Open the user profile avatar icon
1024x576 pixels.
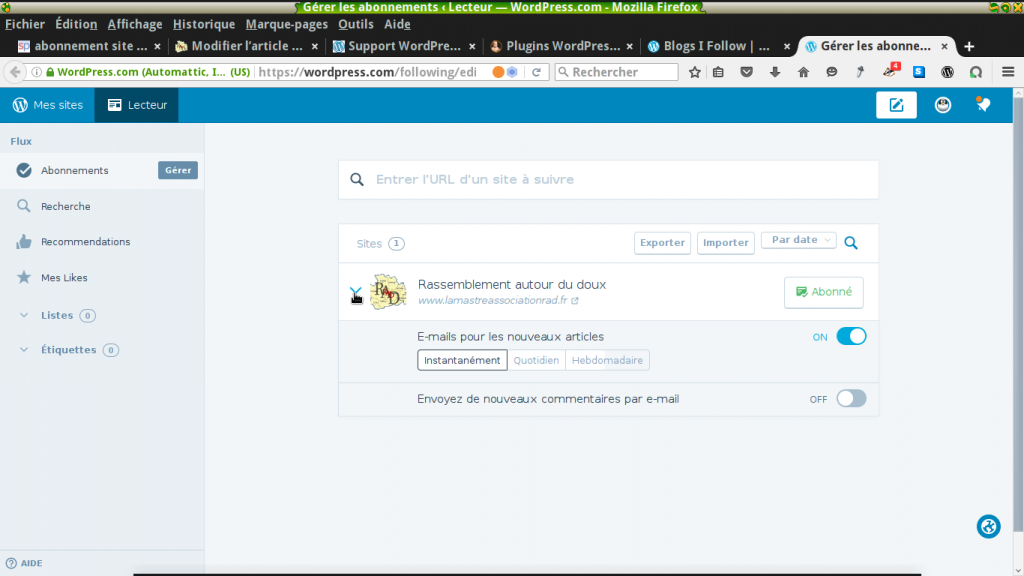pyautogui.click(x=943, y=105)
